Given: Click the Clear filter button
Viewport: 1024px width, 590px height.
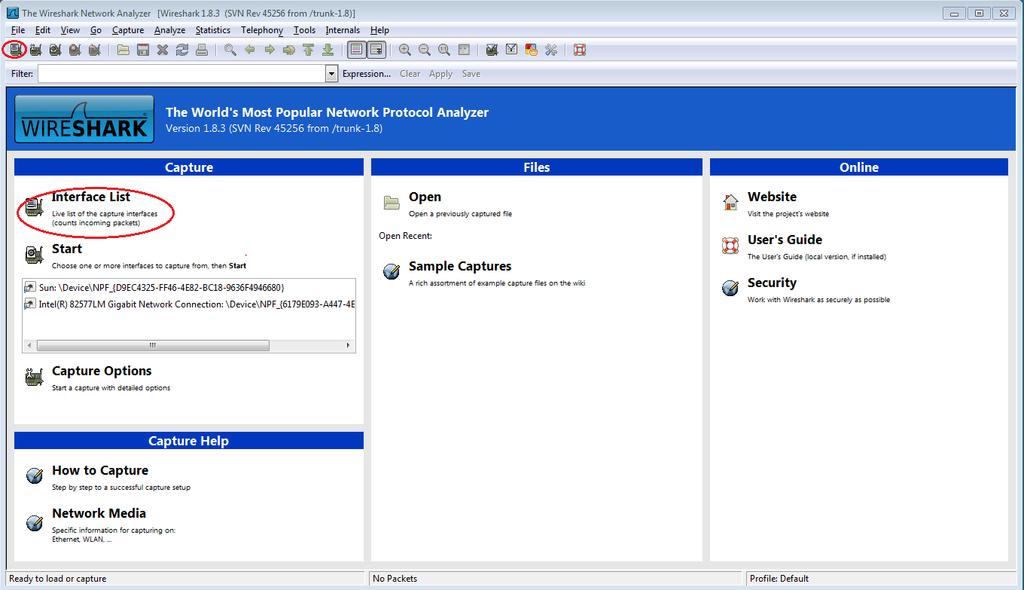Looking at the screenshot, I should click(x=410, y=74).
